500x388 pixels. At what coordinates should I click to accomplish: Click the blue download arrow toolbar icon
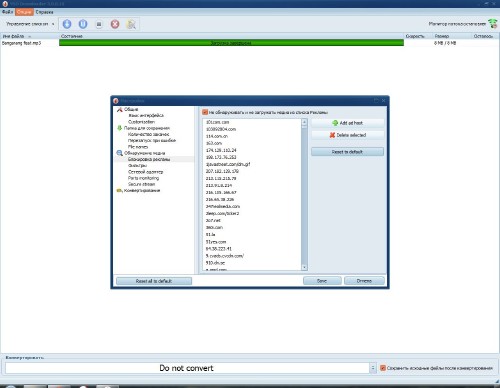(x=67, y=24)
